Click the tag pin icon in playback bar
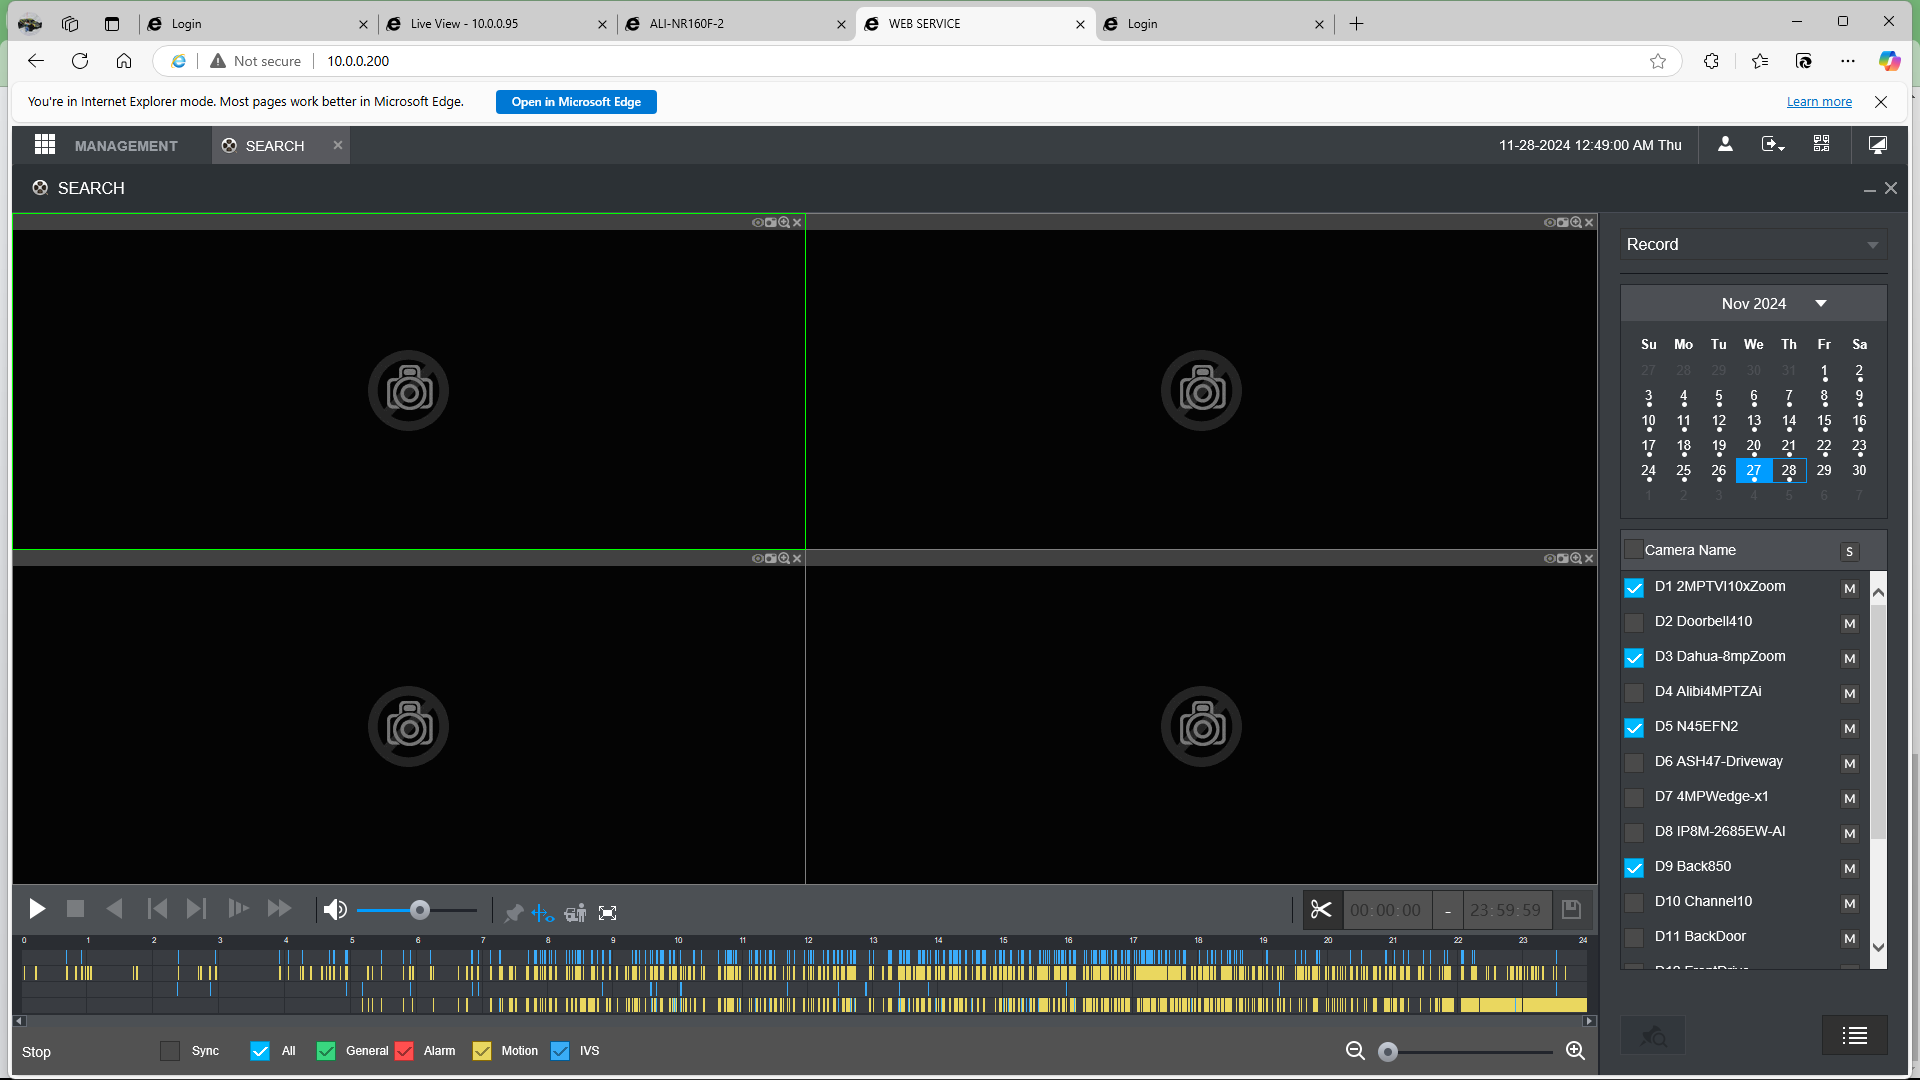This screenshot has width=1920, height=1080. click(x=514, y=913)
